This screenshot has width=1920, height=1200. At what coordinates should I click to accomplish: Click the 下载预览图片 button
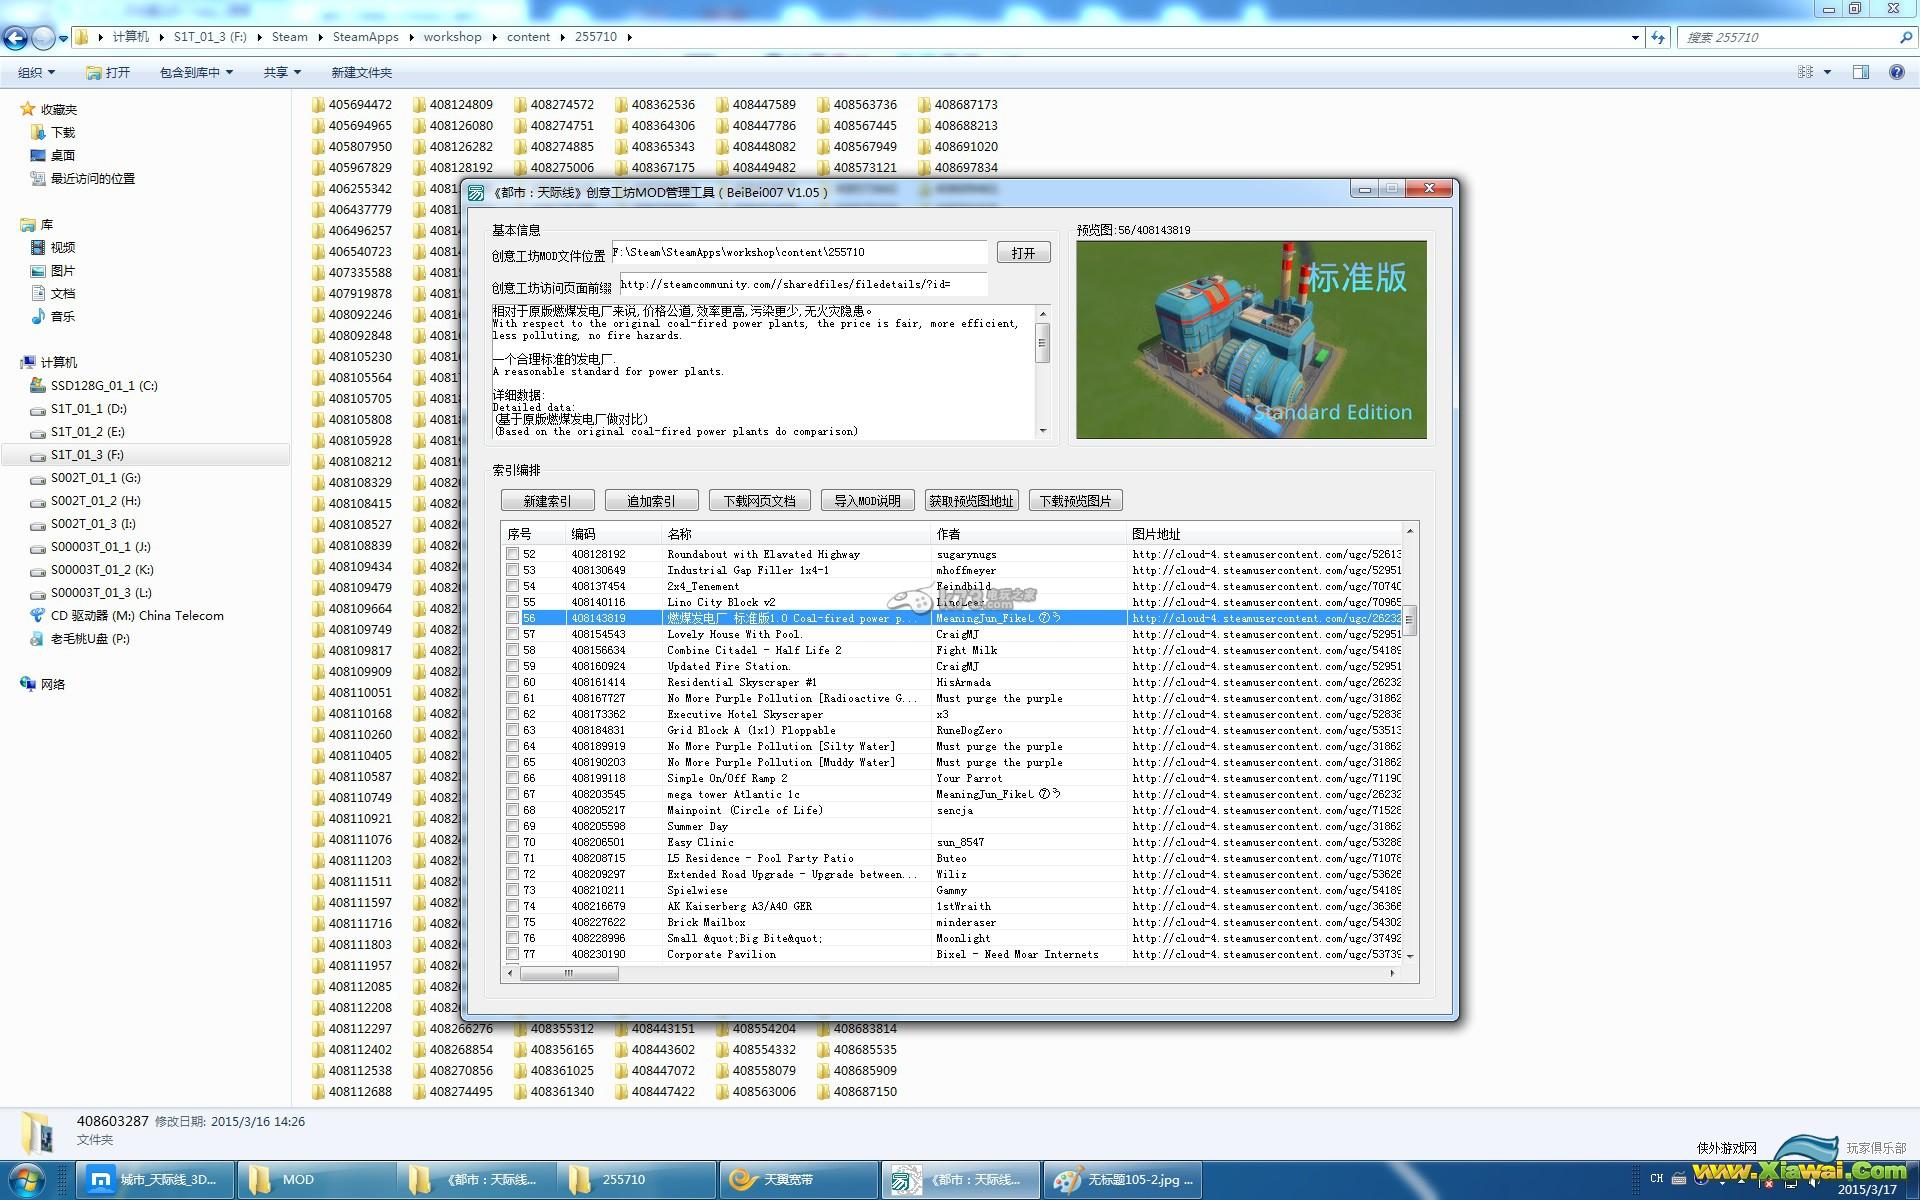1075,501
